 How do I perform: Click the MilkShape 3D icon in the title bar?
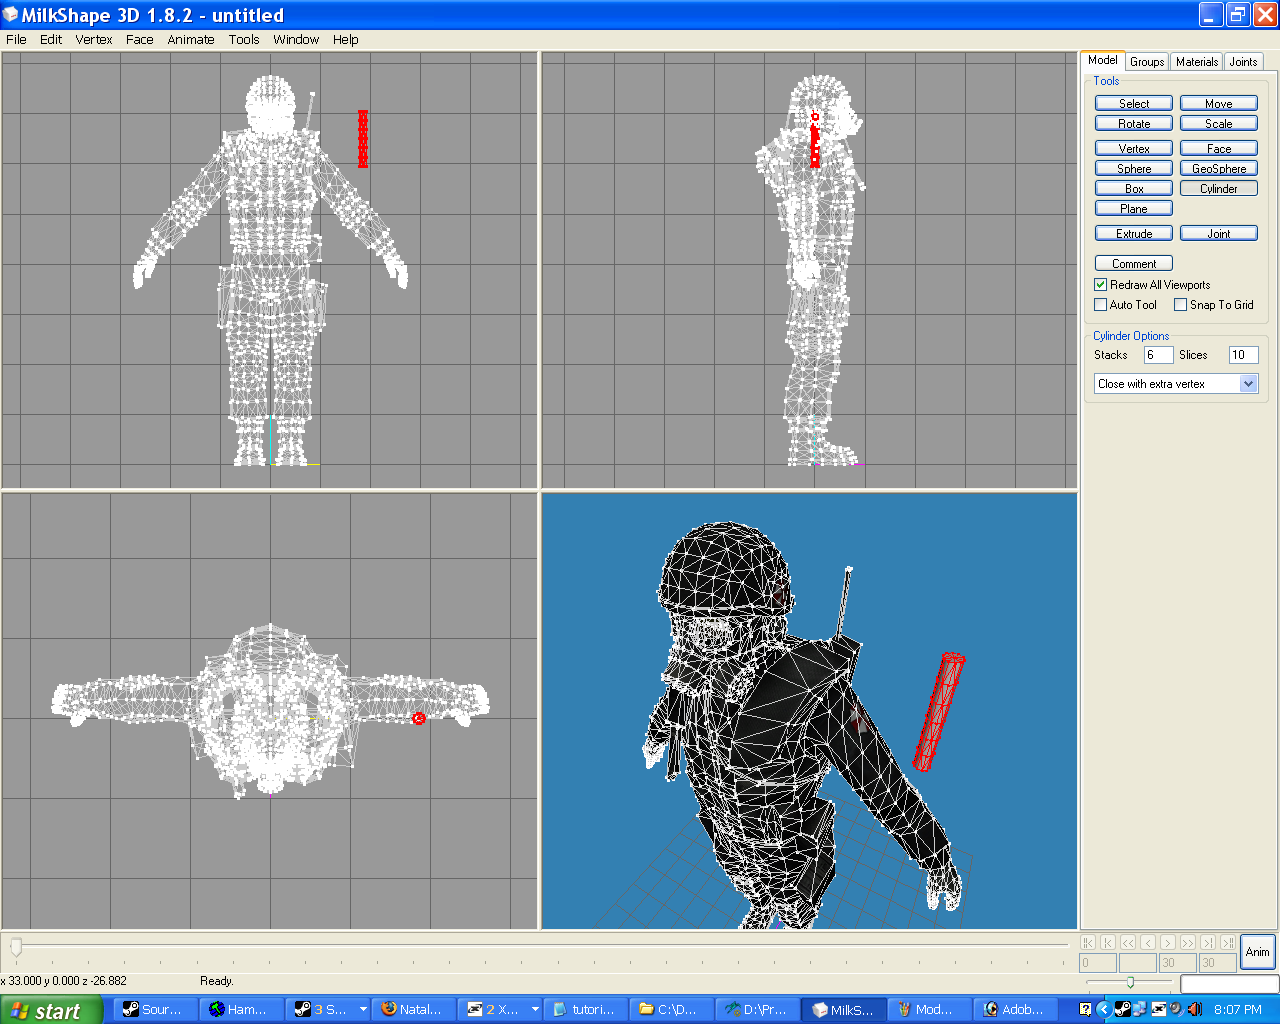[10, 14]
